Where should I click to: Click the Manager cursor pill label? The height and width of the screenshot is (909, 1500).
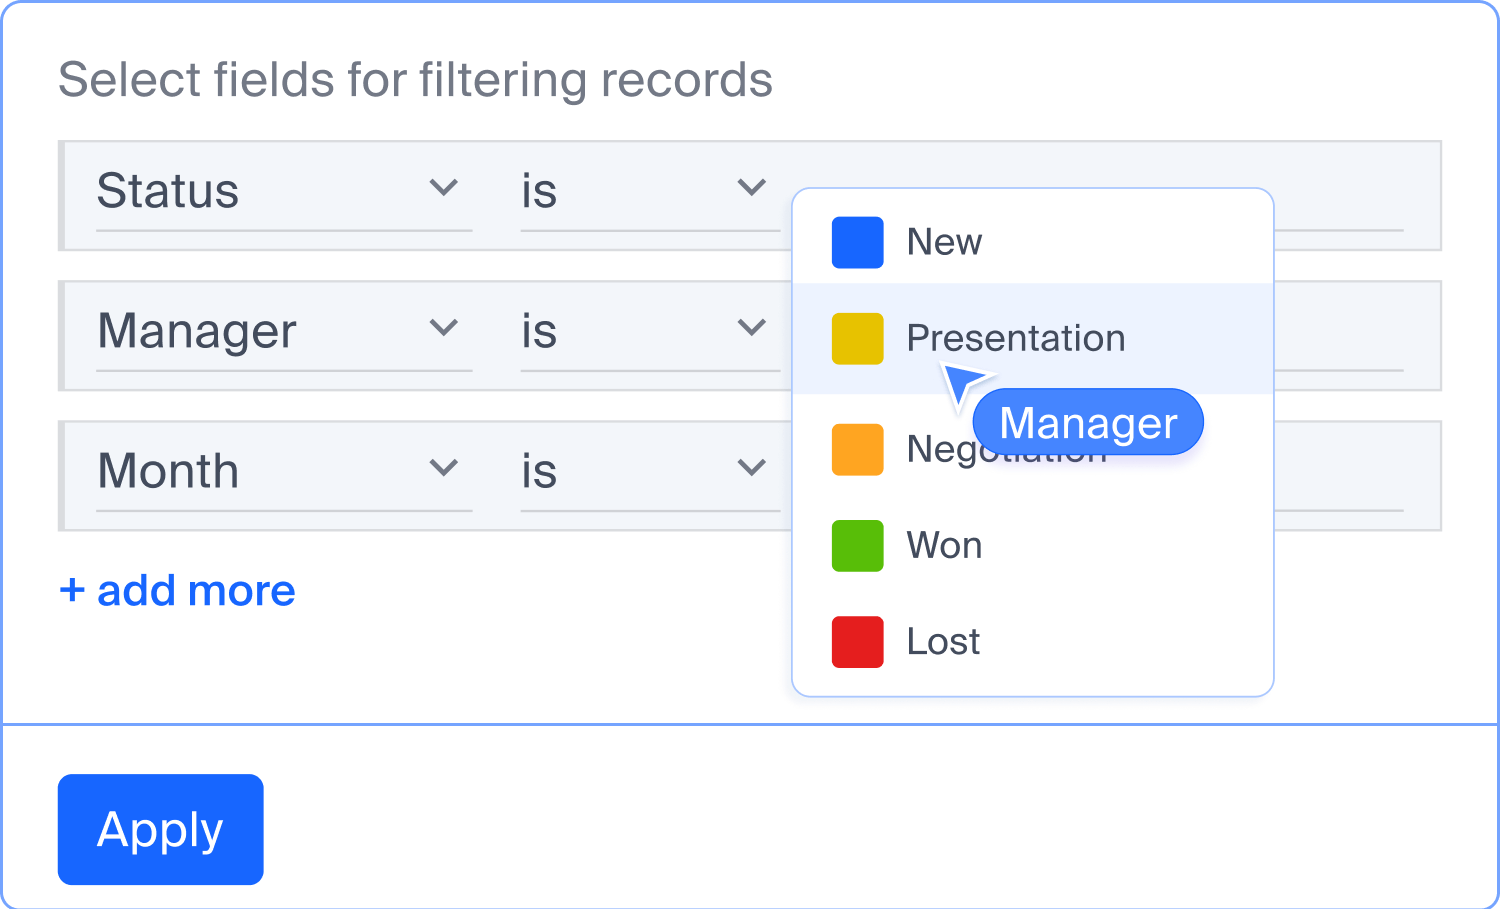click(1088, 422)
